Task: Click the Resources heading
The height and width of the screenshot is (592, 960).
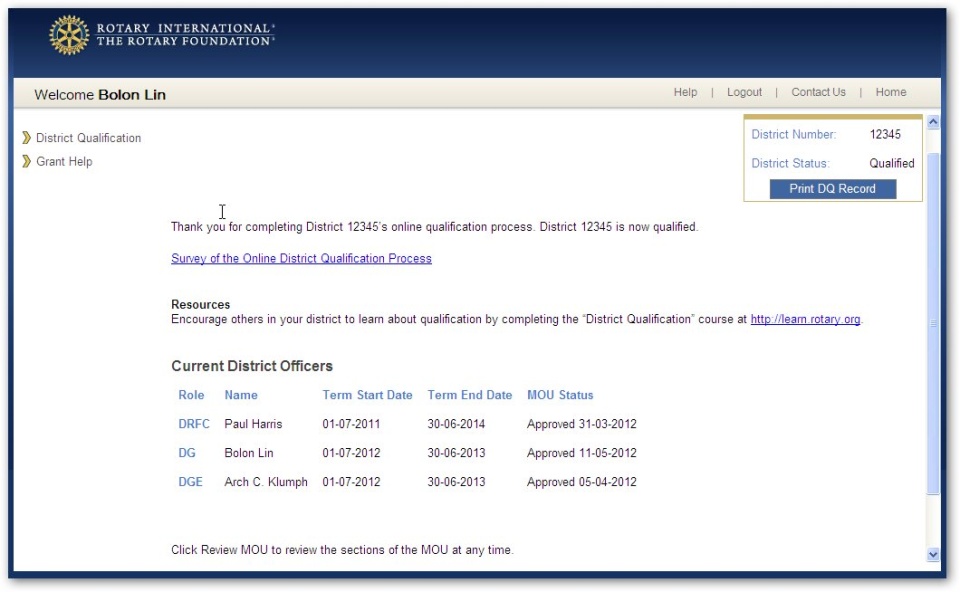Action: click(x=200, y=304)
